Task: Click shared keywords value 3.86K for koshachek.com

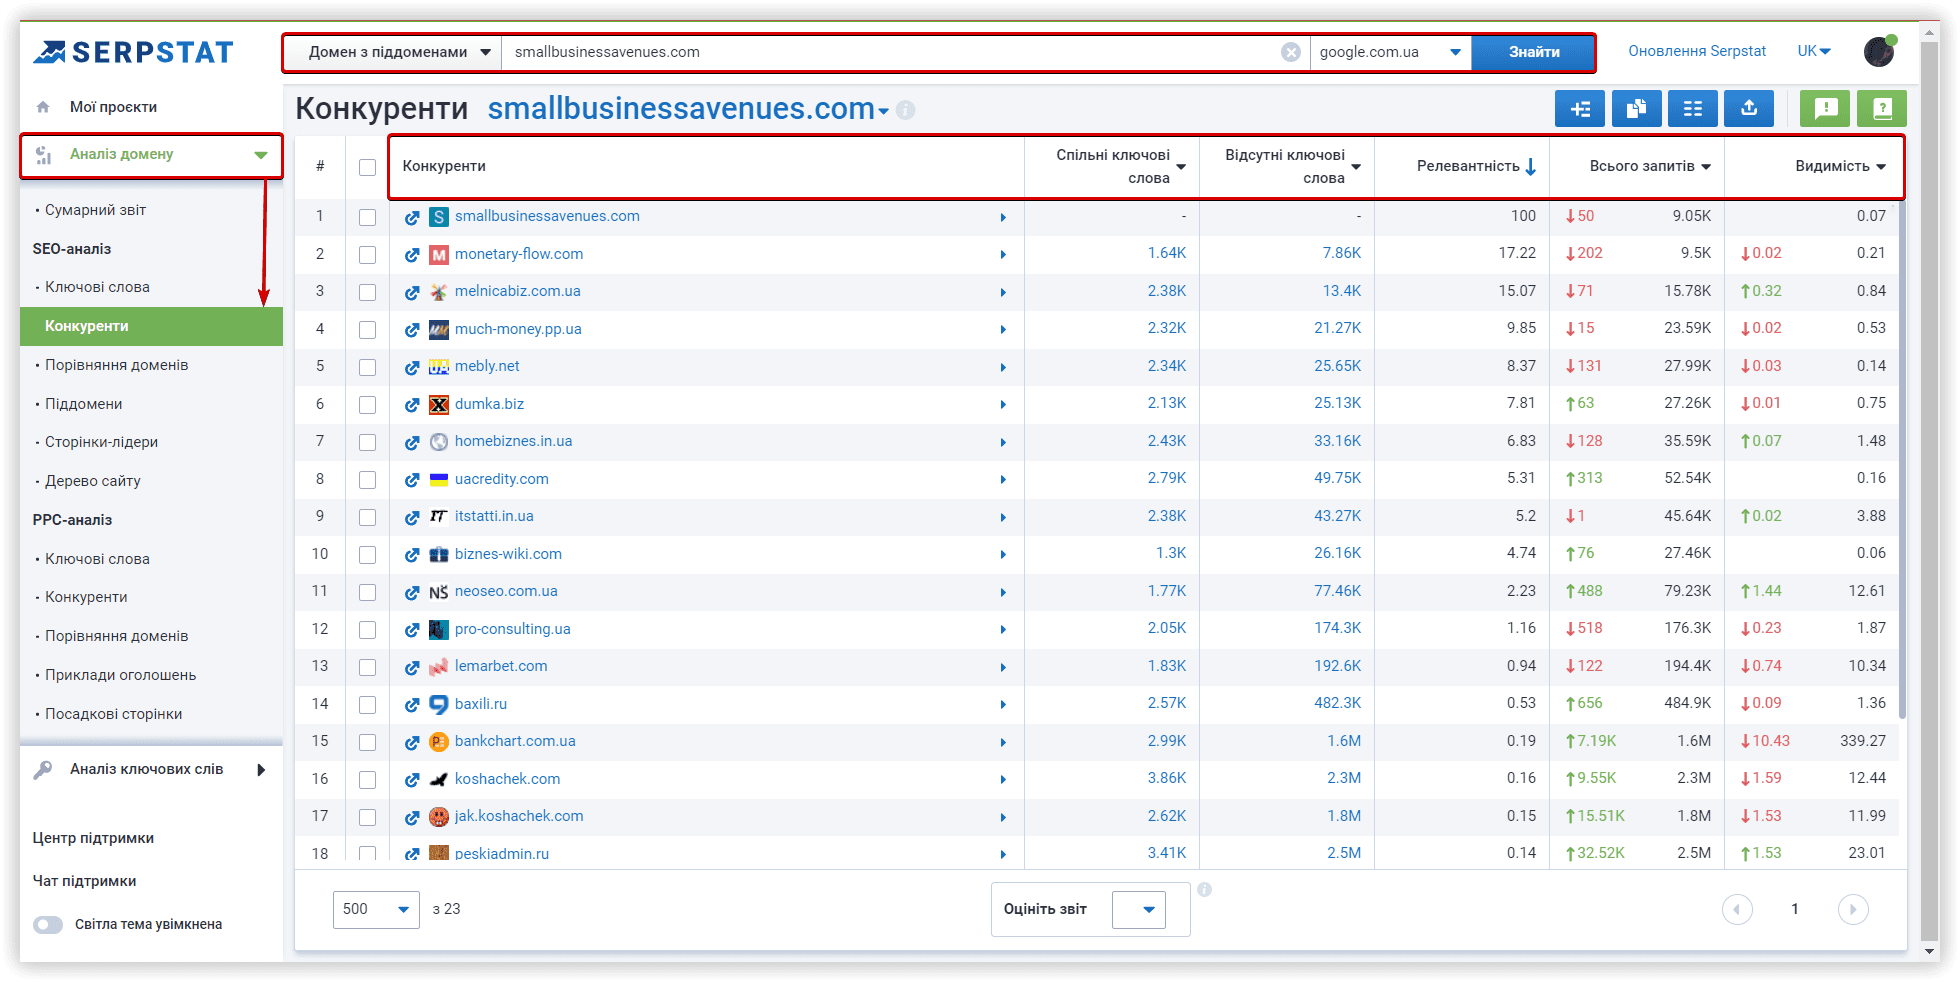Action: (1166, 778)
